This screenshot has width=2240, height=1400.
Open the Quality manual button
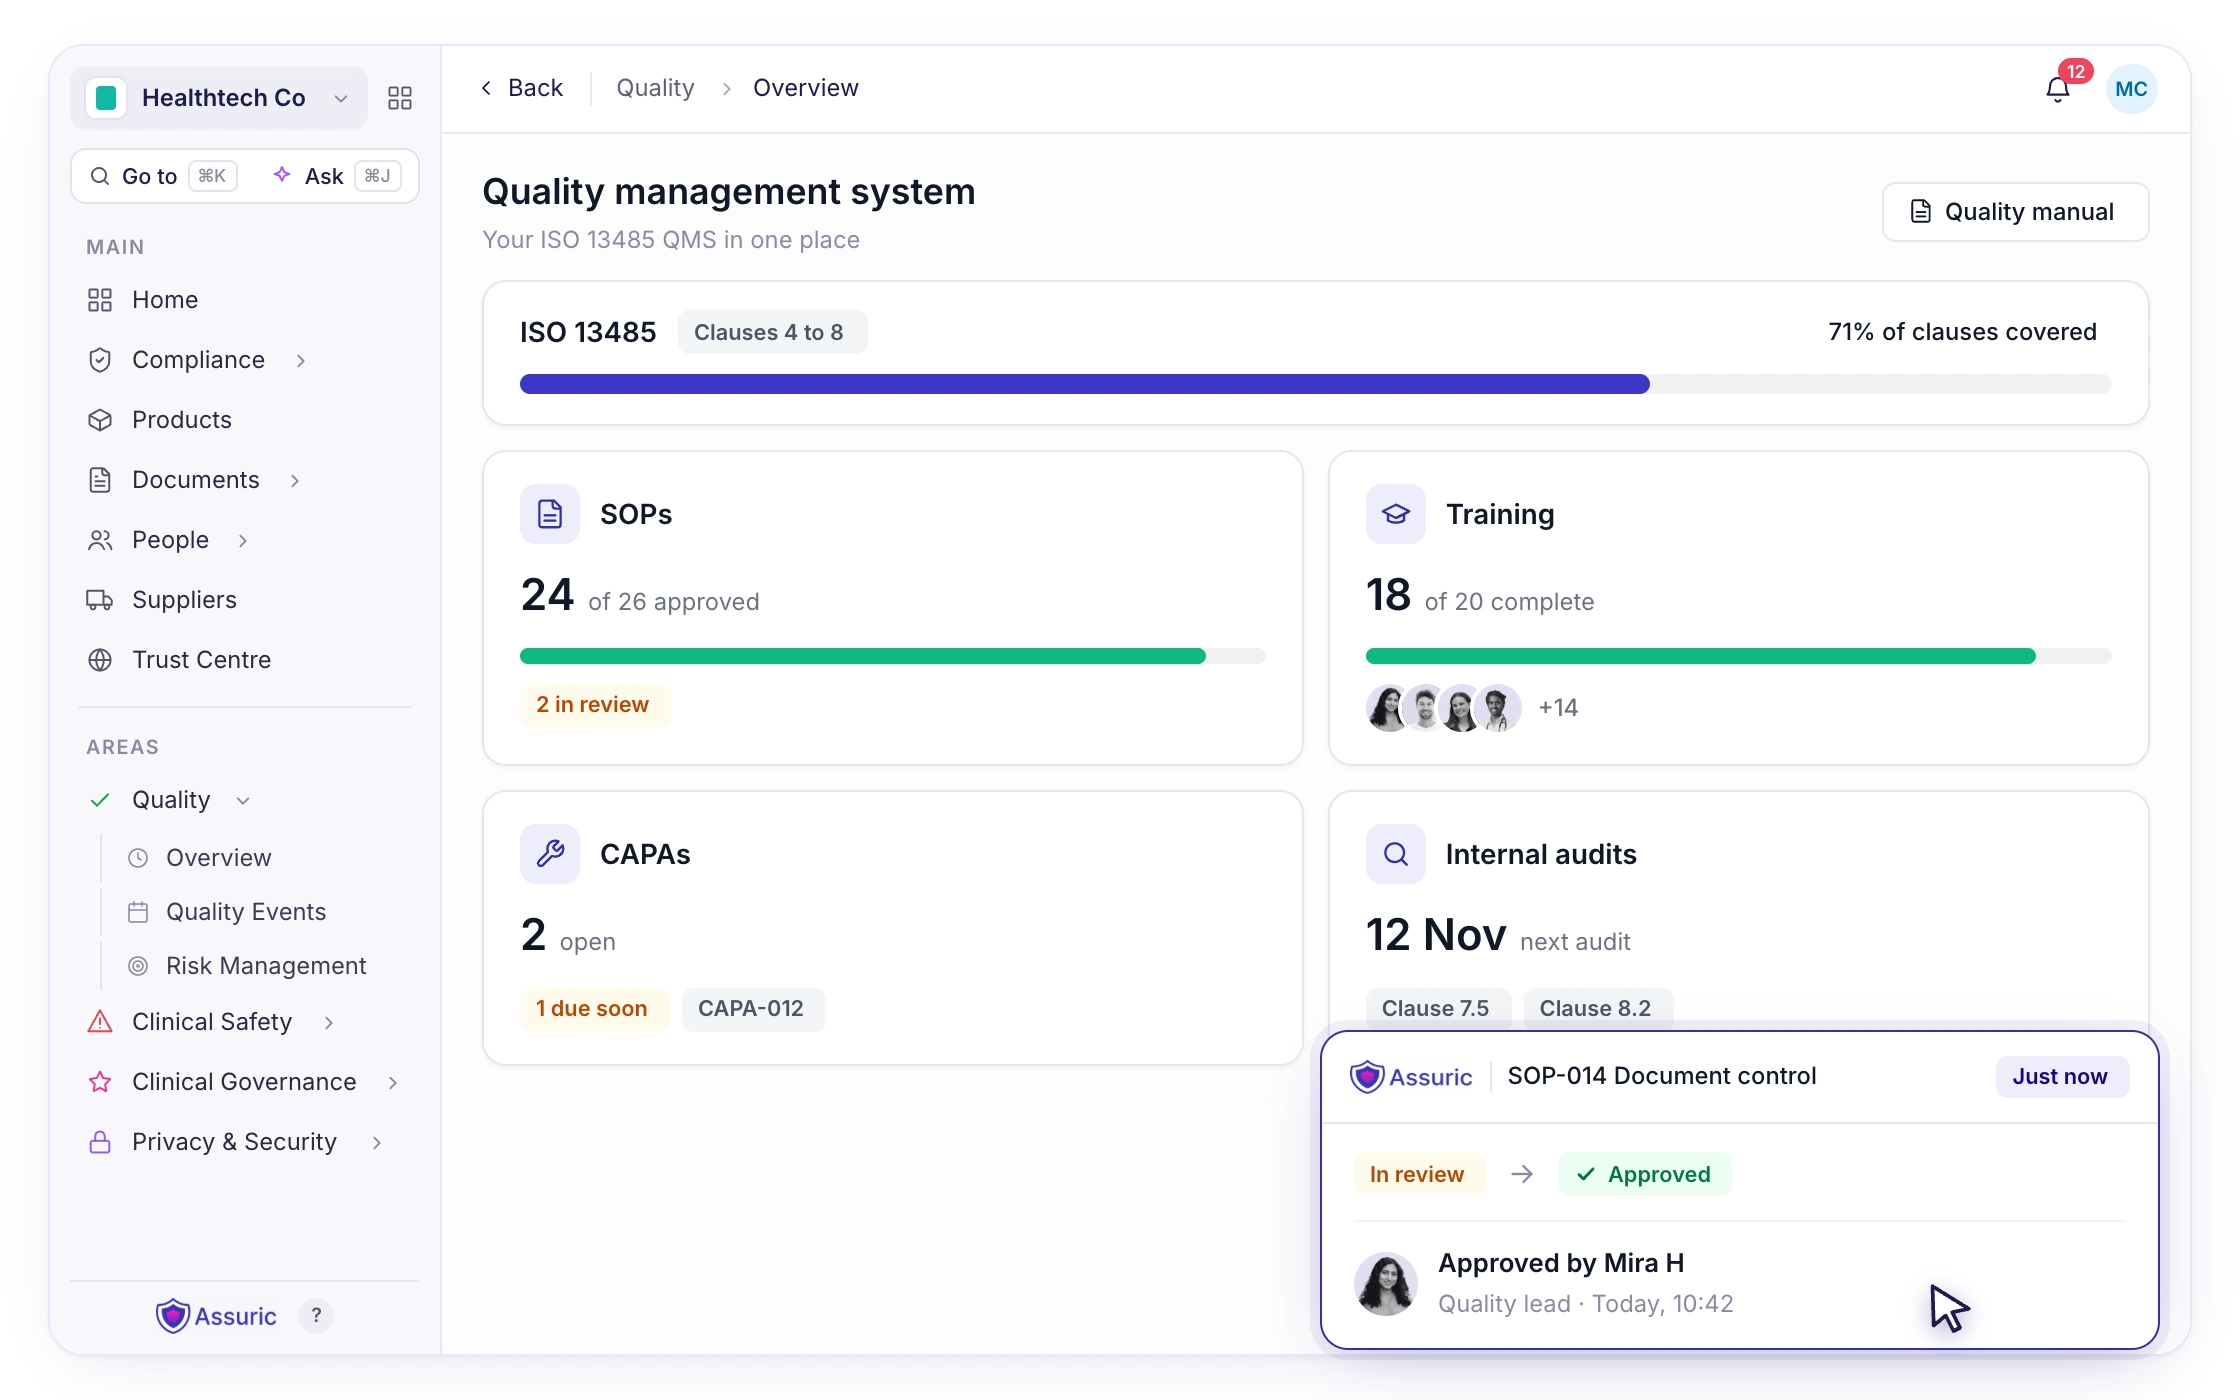(x=2015, y=212)
